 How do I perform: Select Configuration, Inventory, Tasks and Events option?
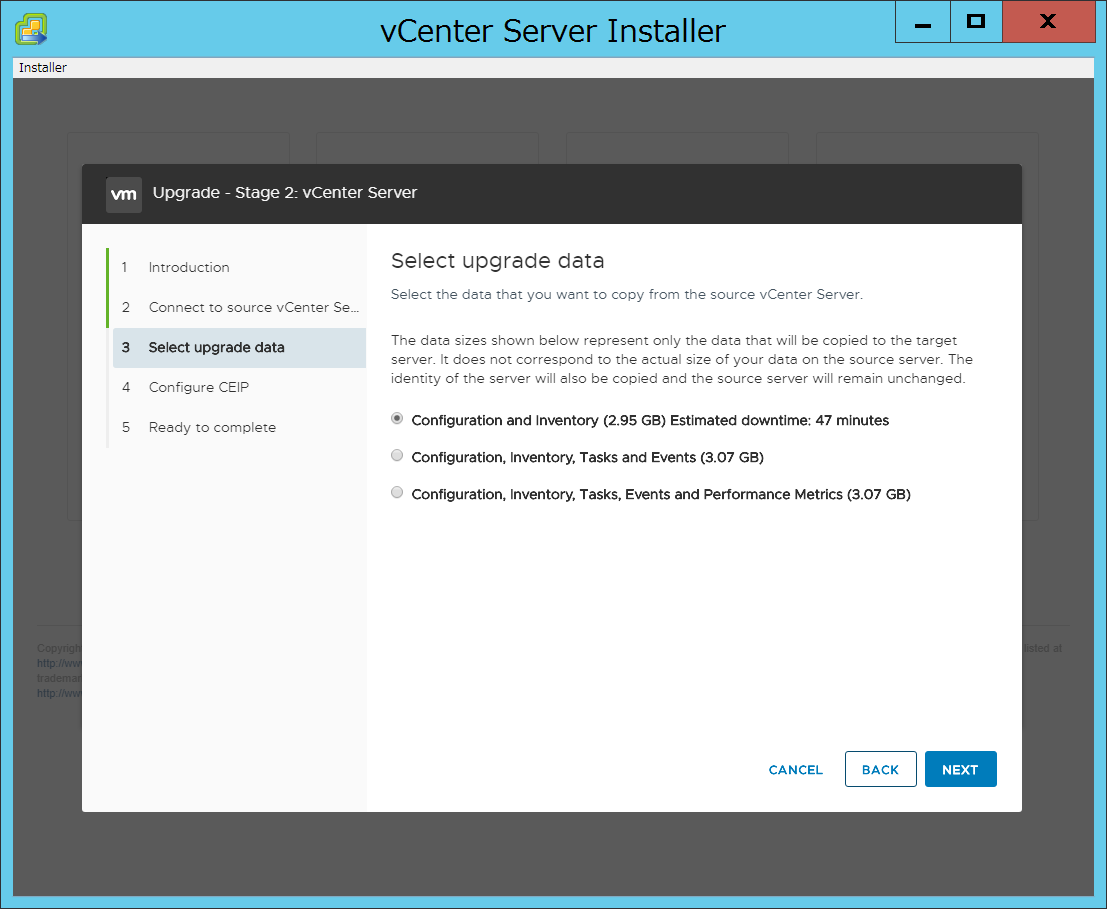(x=397, y=456)
